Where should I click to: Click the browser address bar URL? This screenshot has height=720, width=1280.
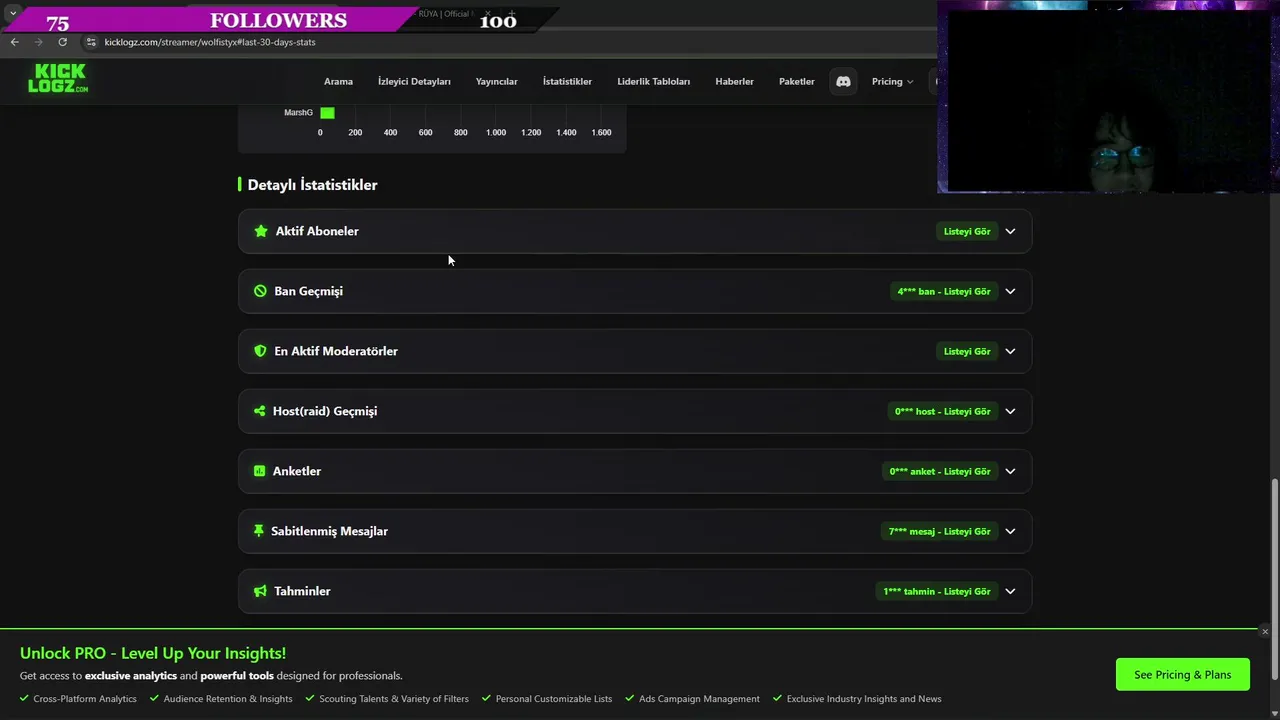(x=210, y=42)
